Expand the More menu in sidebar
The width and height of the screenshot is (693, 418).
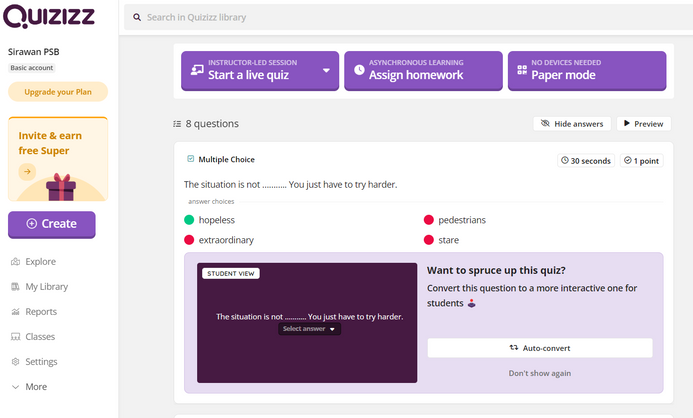click(x=28, y=387)
